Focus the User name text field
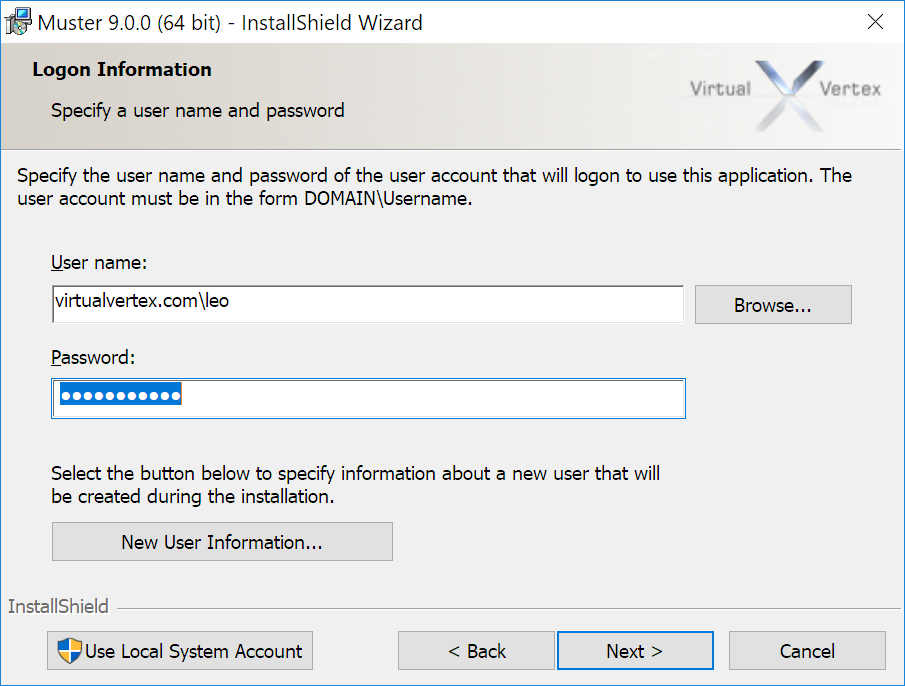 click(367, 304)
